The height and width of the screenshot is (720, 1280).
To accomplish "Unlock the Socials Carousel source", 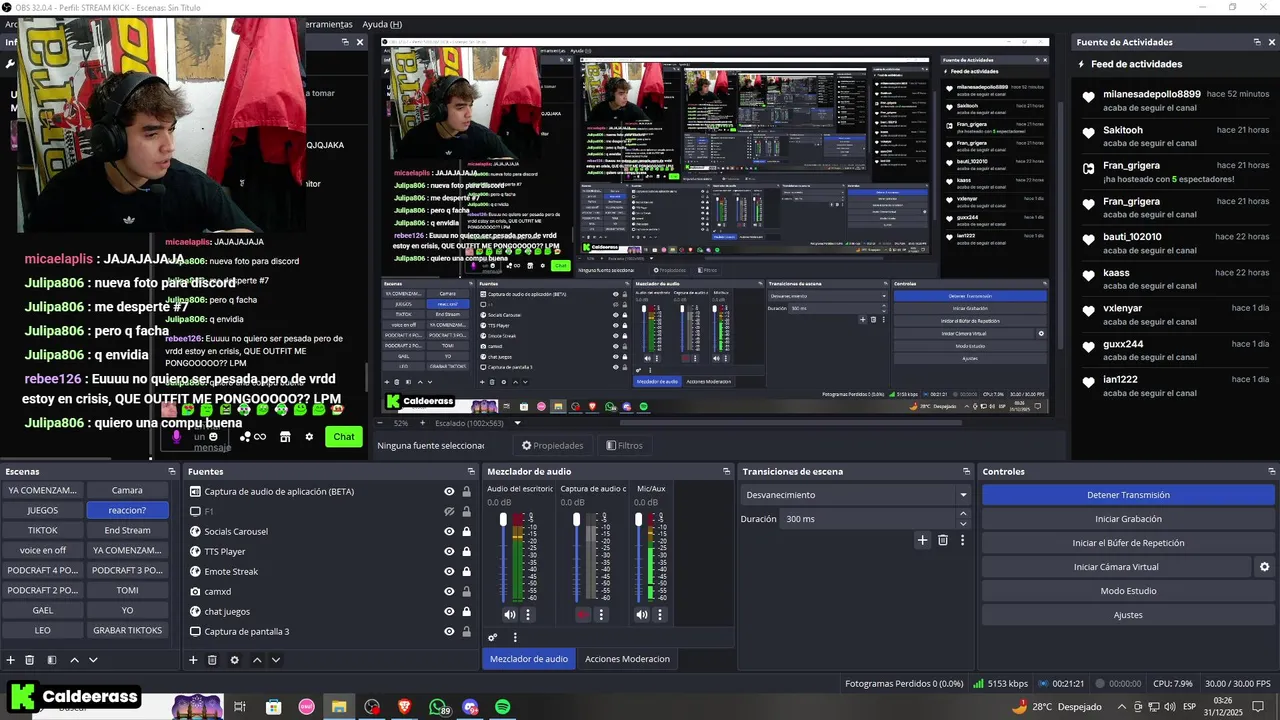I will point(466,531).
